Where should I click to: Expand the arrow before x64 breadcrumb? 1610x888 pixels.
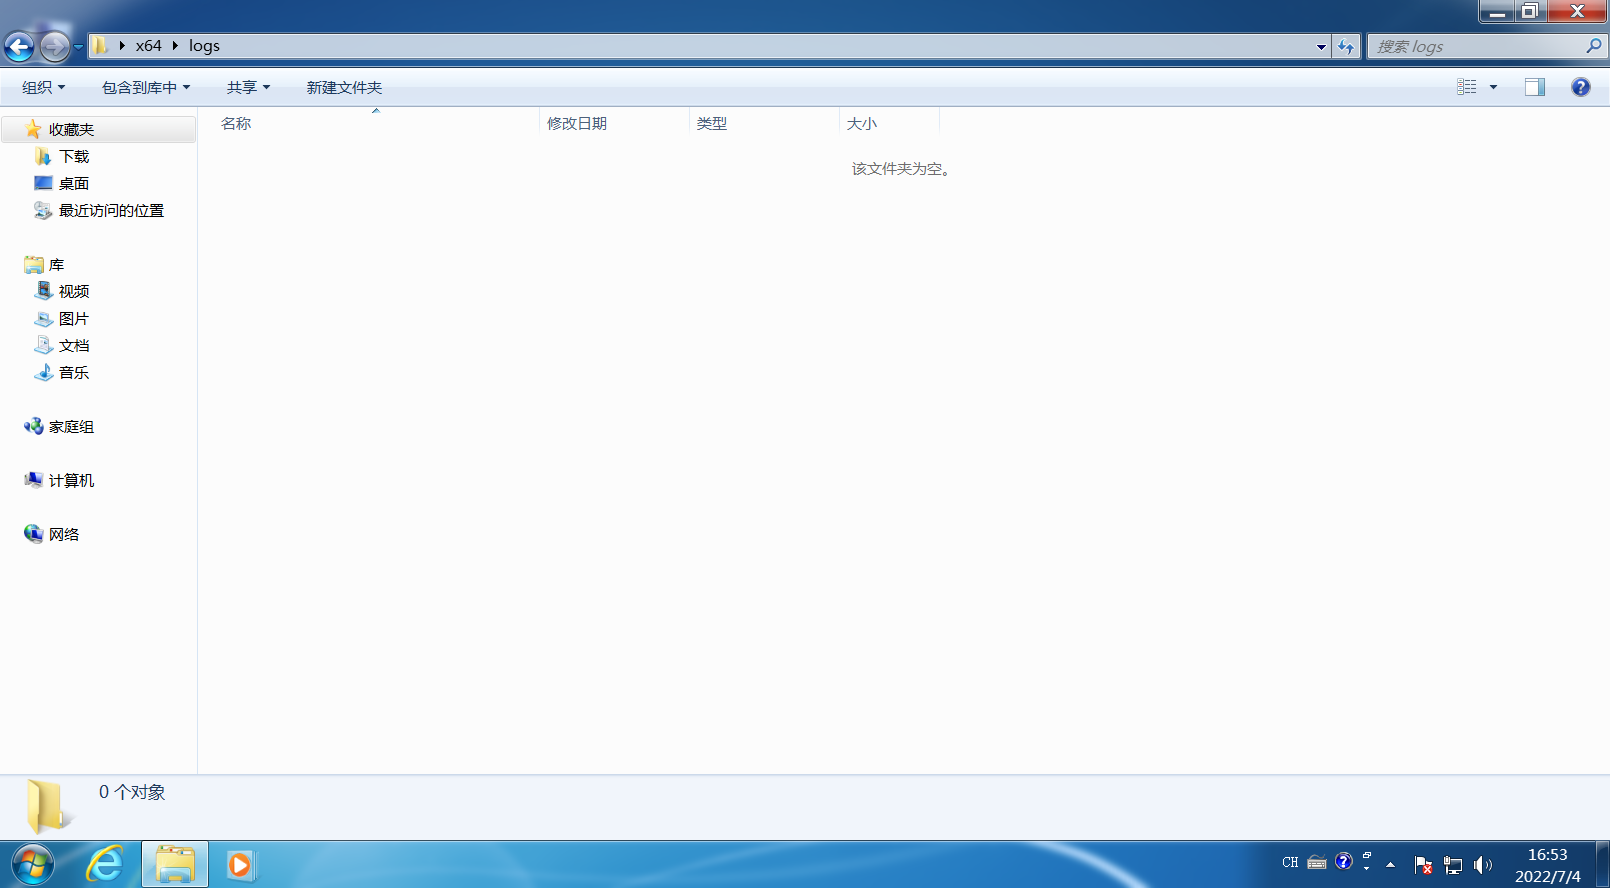pos(122,46)
